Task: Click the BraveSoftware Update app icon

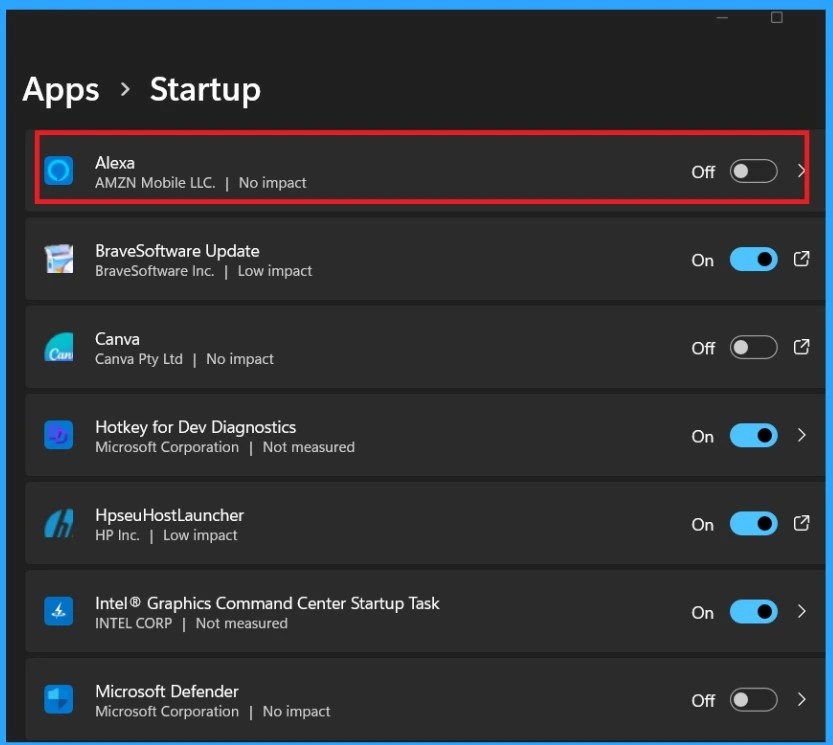Action: coord(58,259)
